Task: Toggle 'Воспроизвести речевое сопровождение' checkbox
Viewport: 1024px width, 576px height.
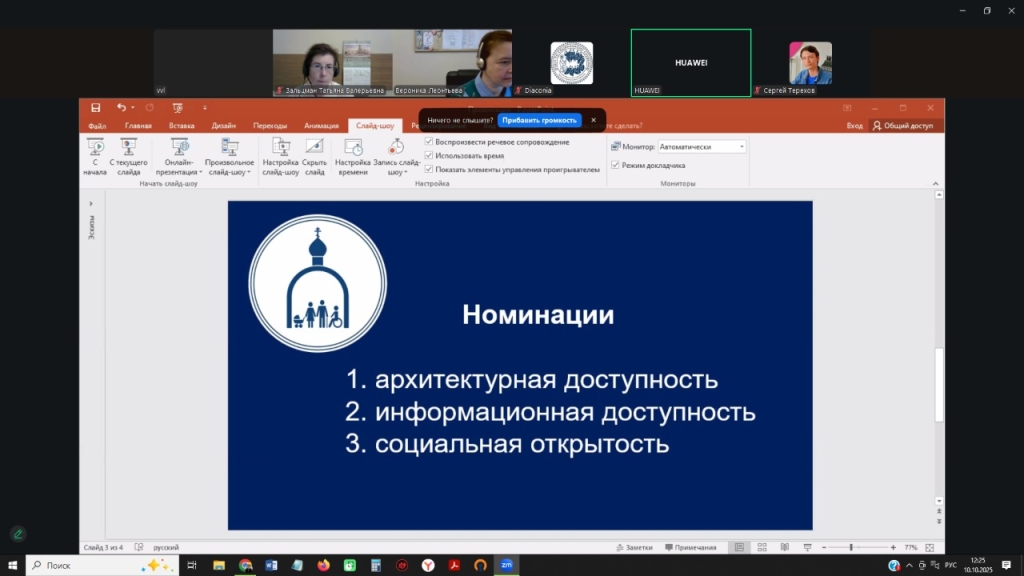Action: coord(429,142)
